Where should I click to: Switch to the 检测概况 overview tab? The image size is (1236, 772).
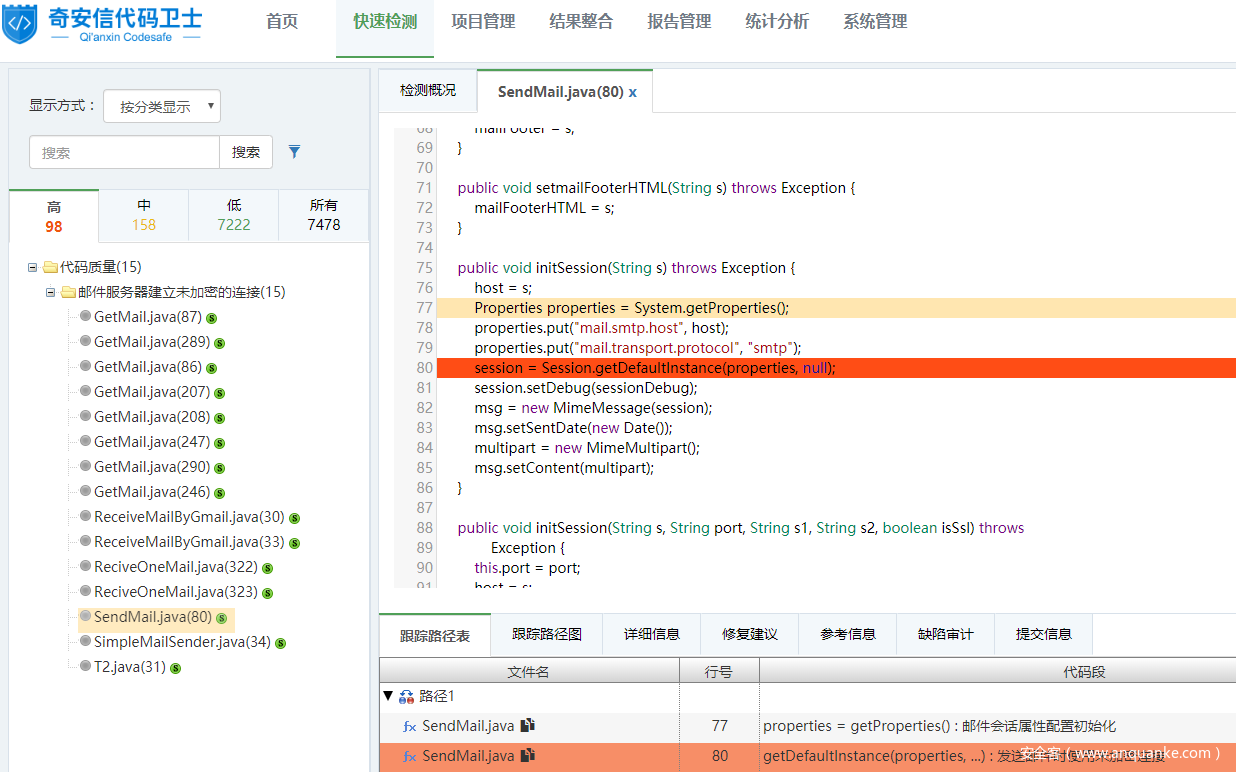click(x=427, y=91)
